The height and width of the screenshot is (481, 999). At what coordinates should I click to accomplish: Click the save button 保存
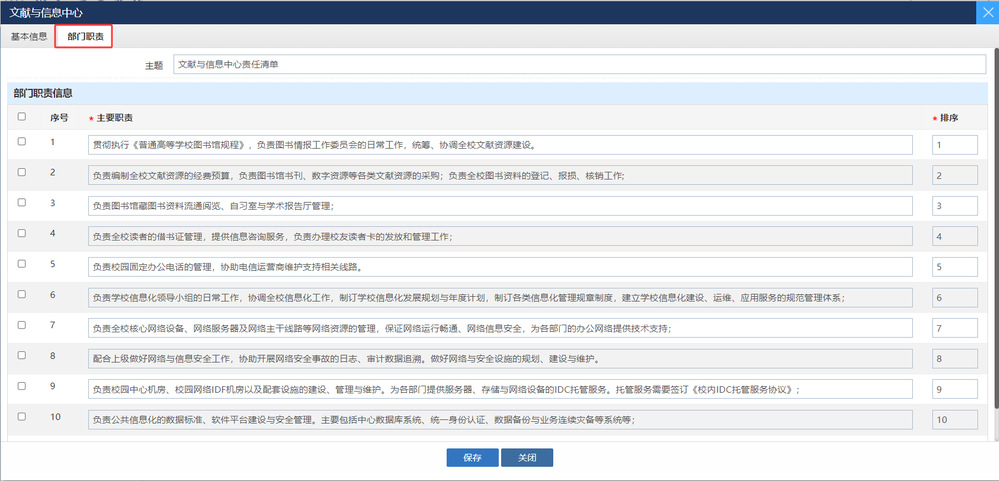click(x=472, y=457)
